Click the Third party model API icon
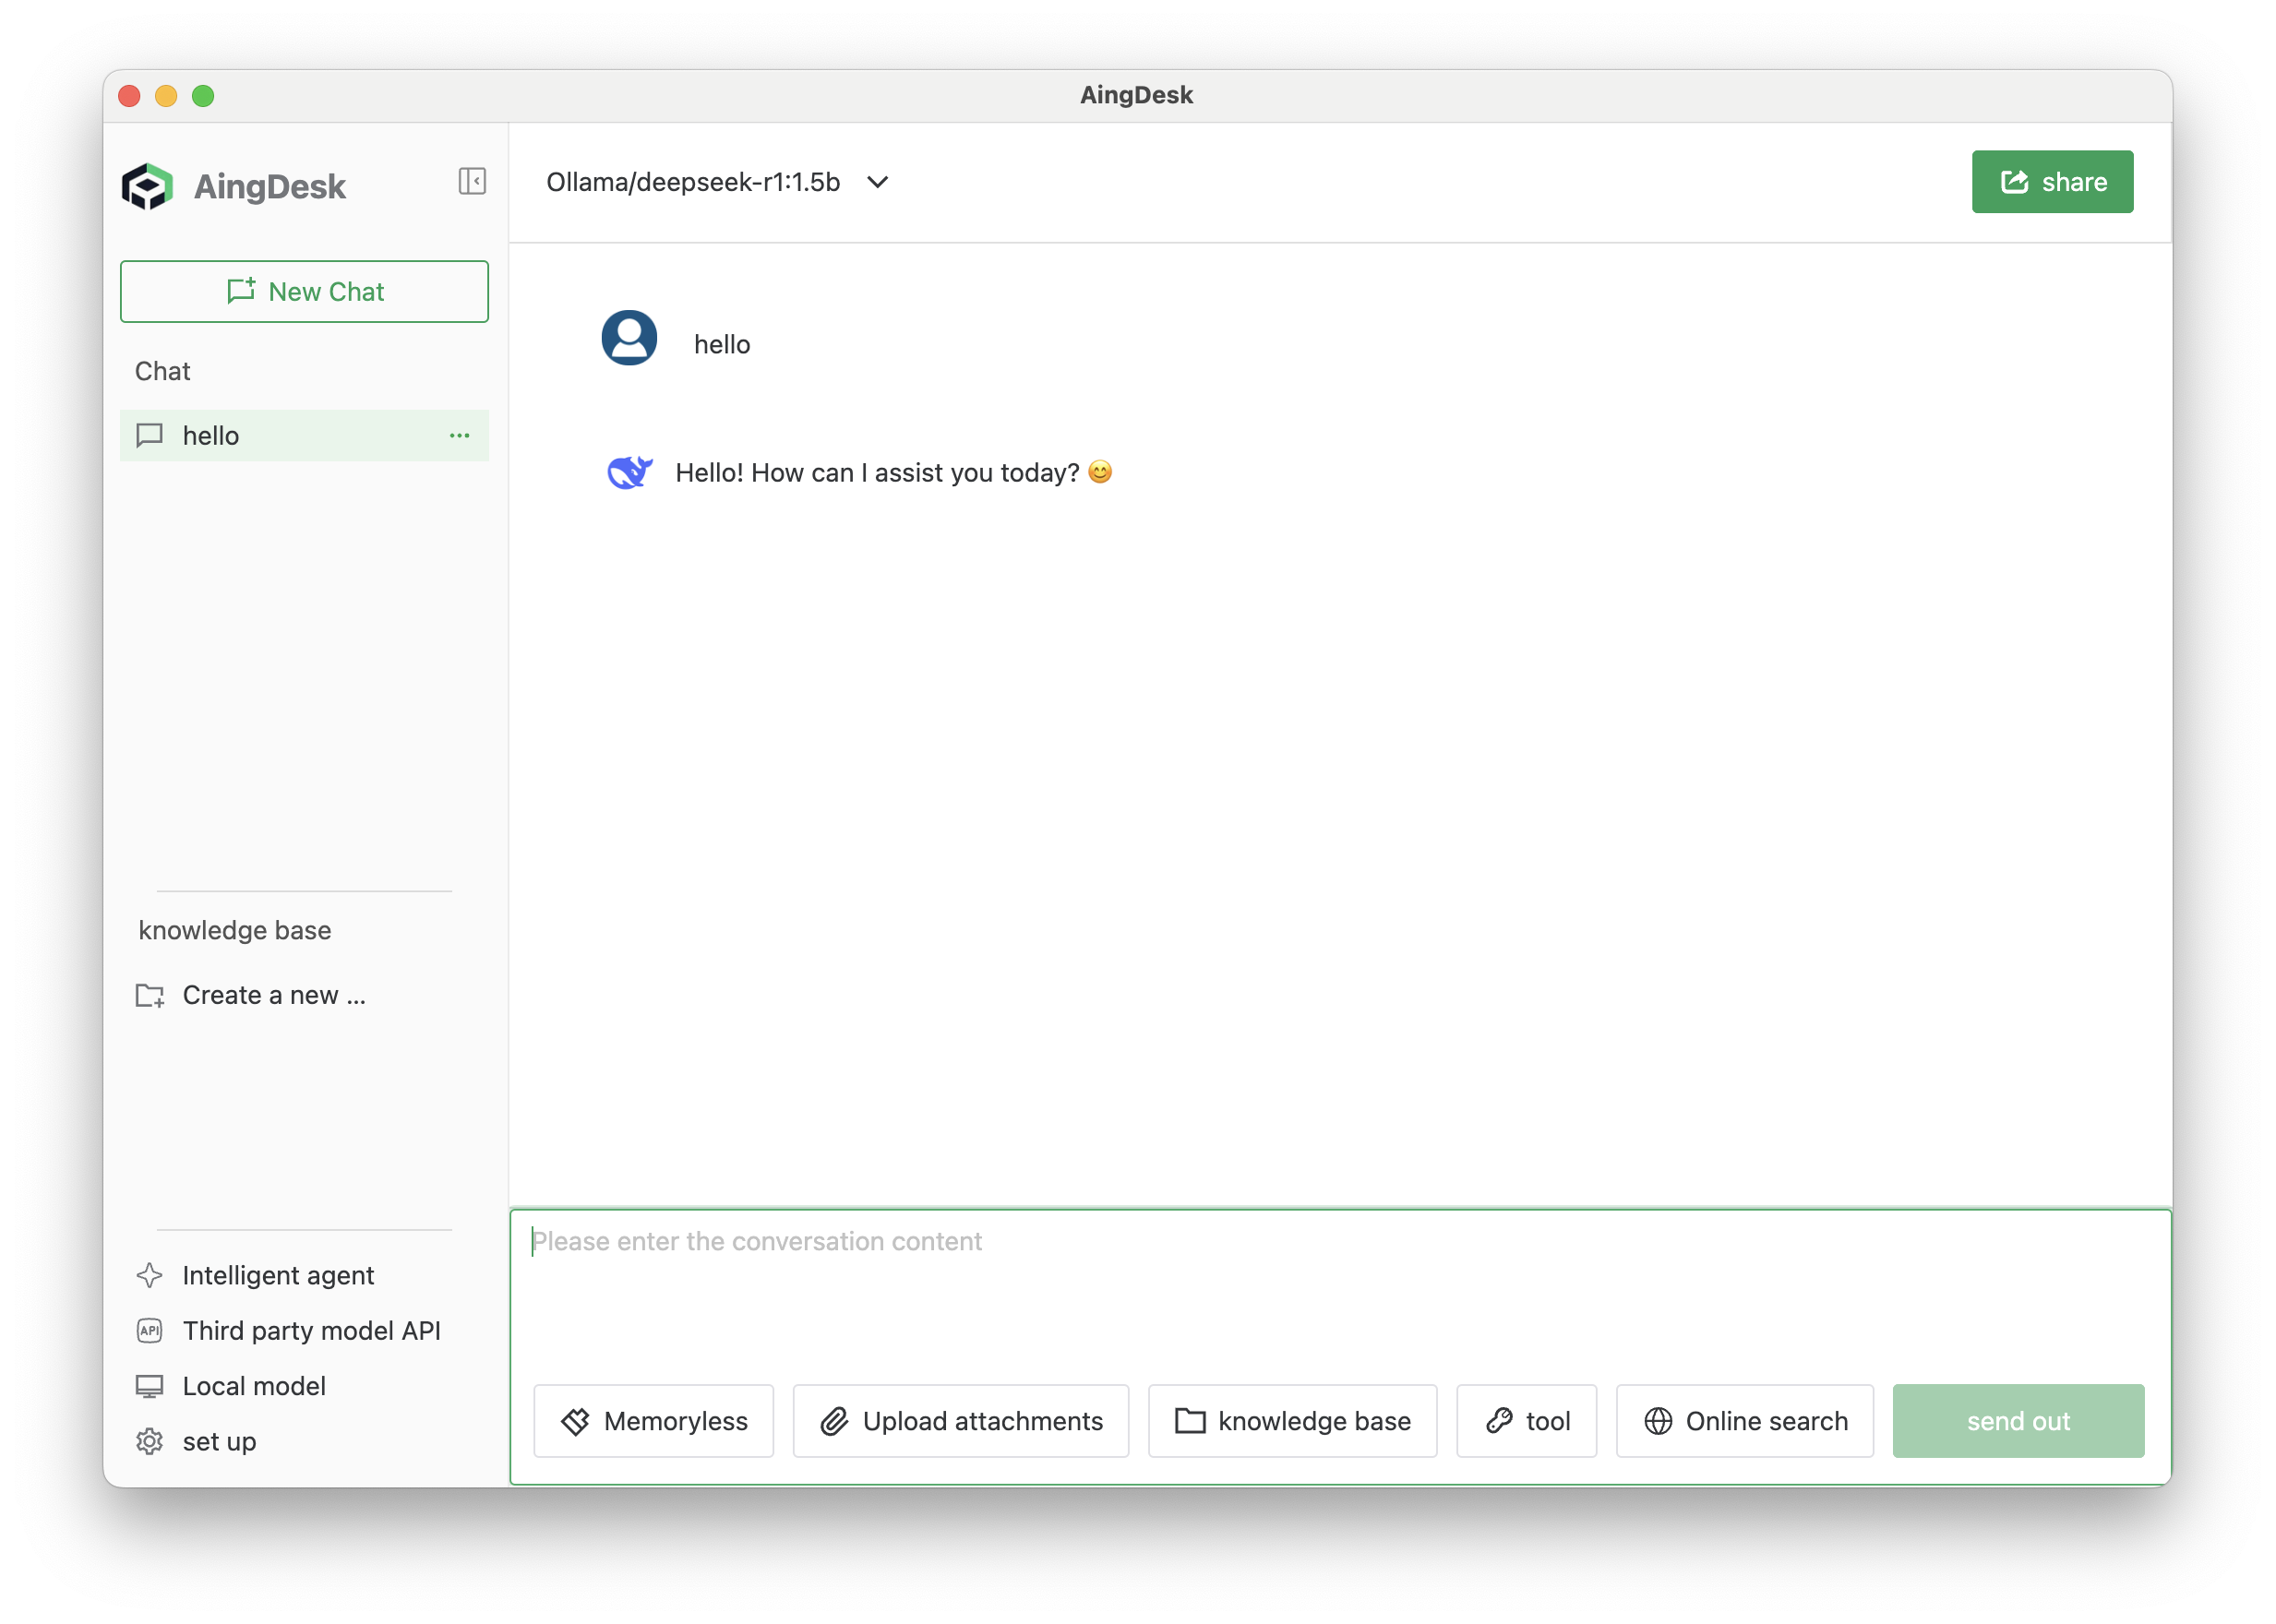 [x=150, y=1330]
